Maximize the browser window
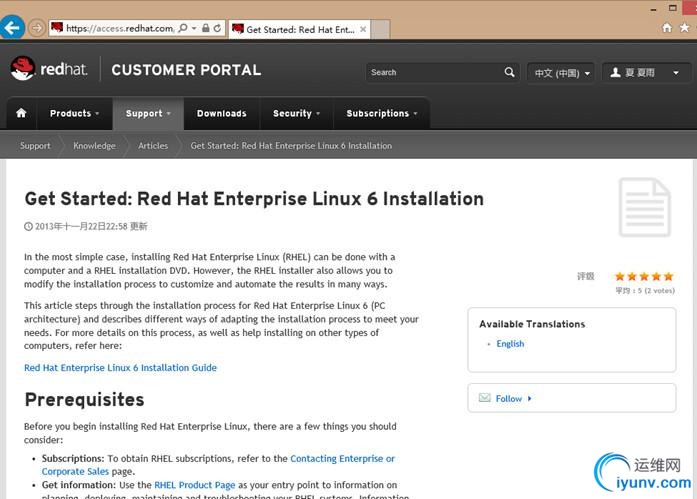The image size is (697, 499). pos(673,8)
